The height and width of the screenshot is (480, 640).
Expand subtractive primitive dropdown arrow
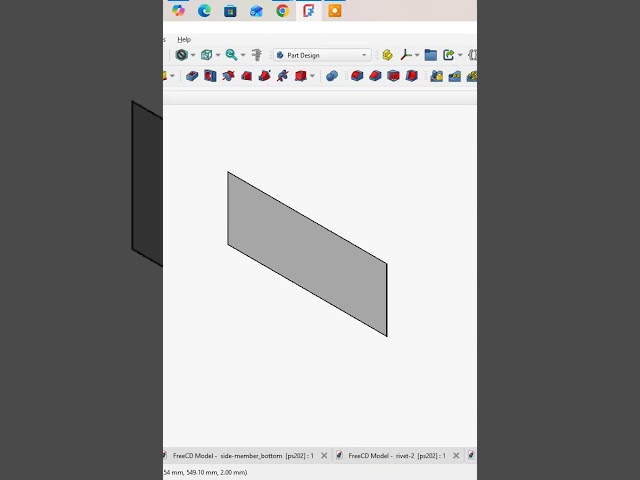312,76
